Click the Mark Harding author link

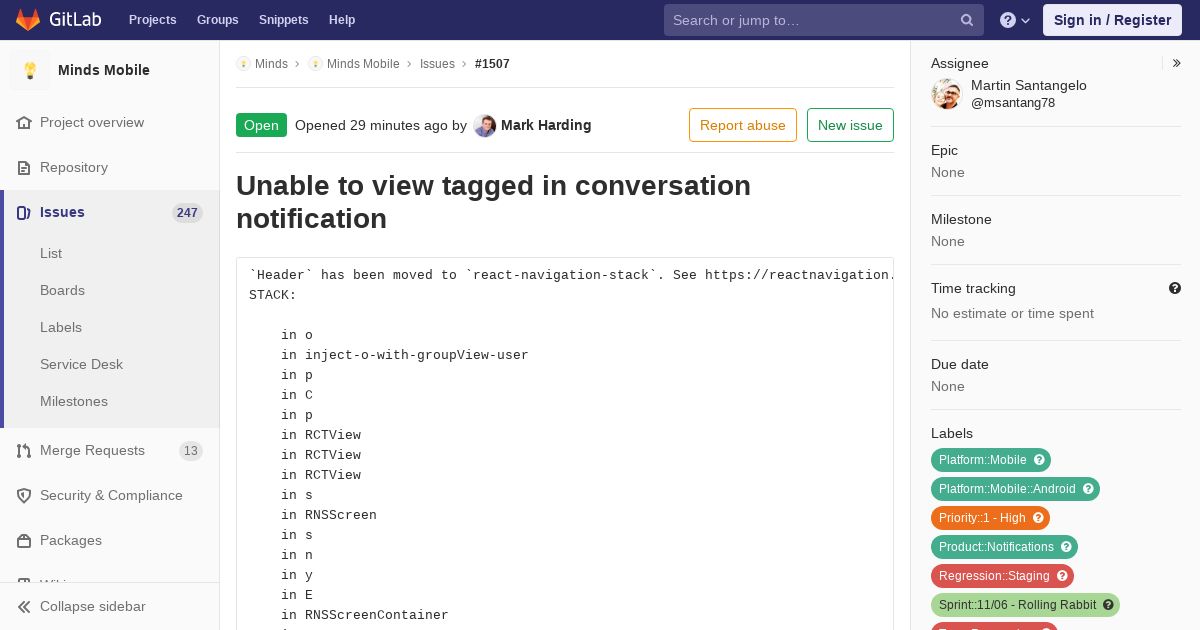[x=546, y=125]
